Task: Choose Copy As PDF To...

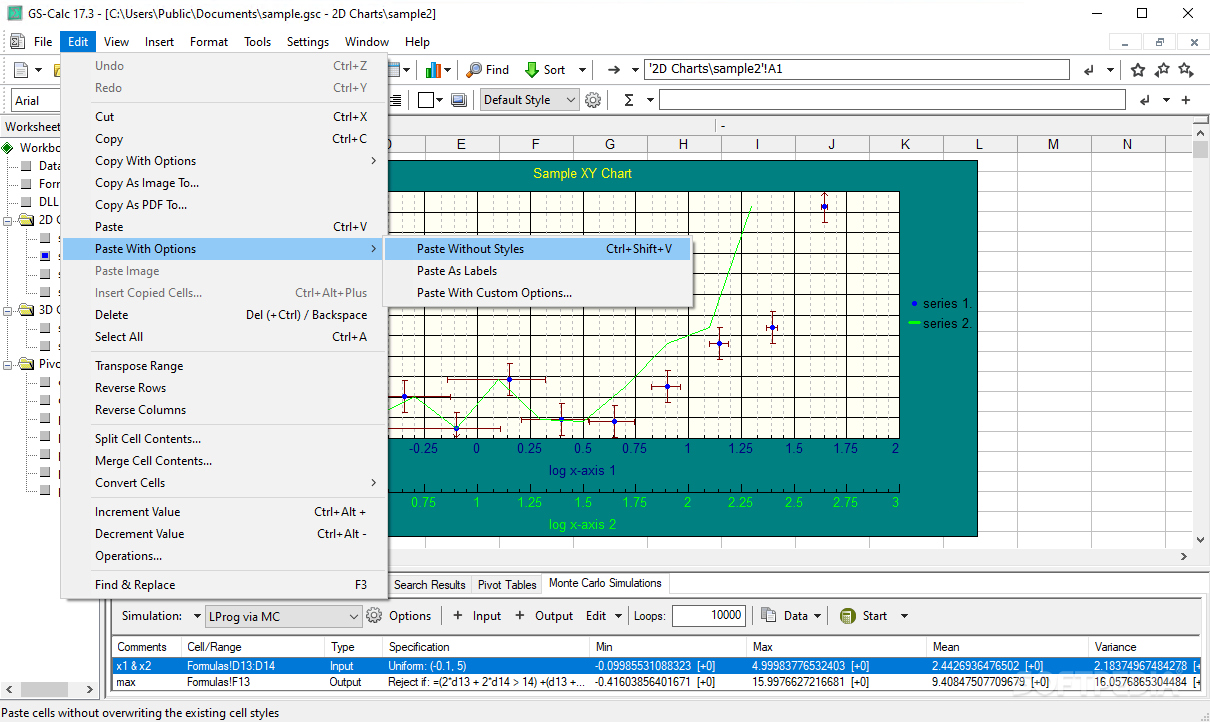Action: tap(224, 205)
